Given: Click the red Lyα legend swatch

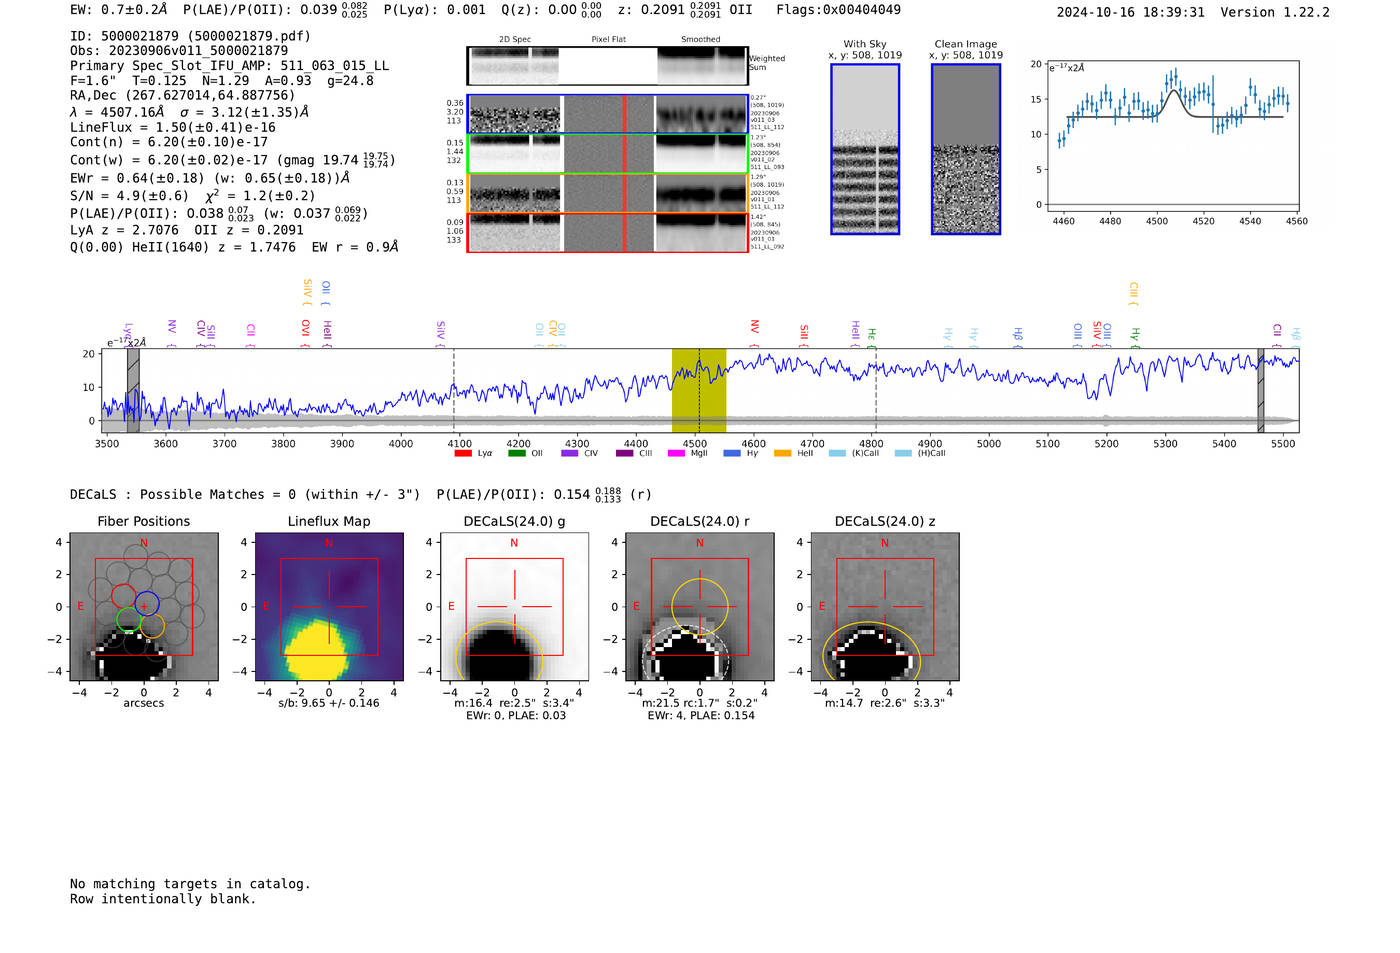Looking at the screenshot, I should coord(463,453).
